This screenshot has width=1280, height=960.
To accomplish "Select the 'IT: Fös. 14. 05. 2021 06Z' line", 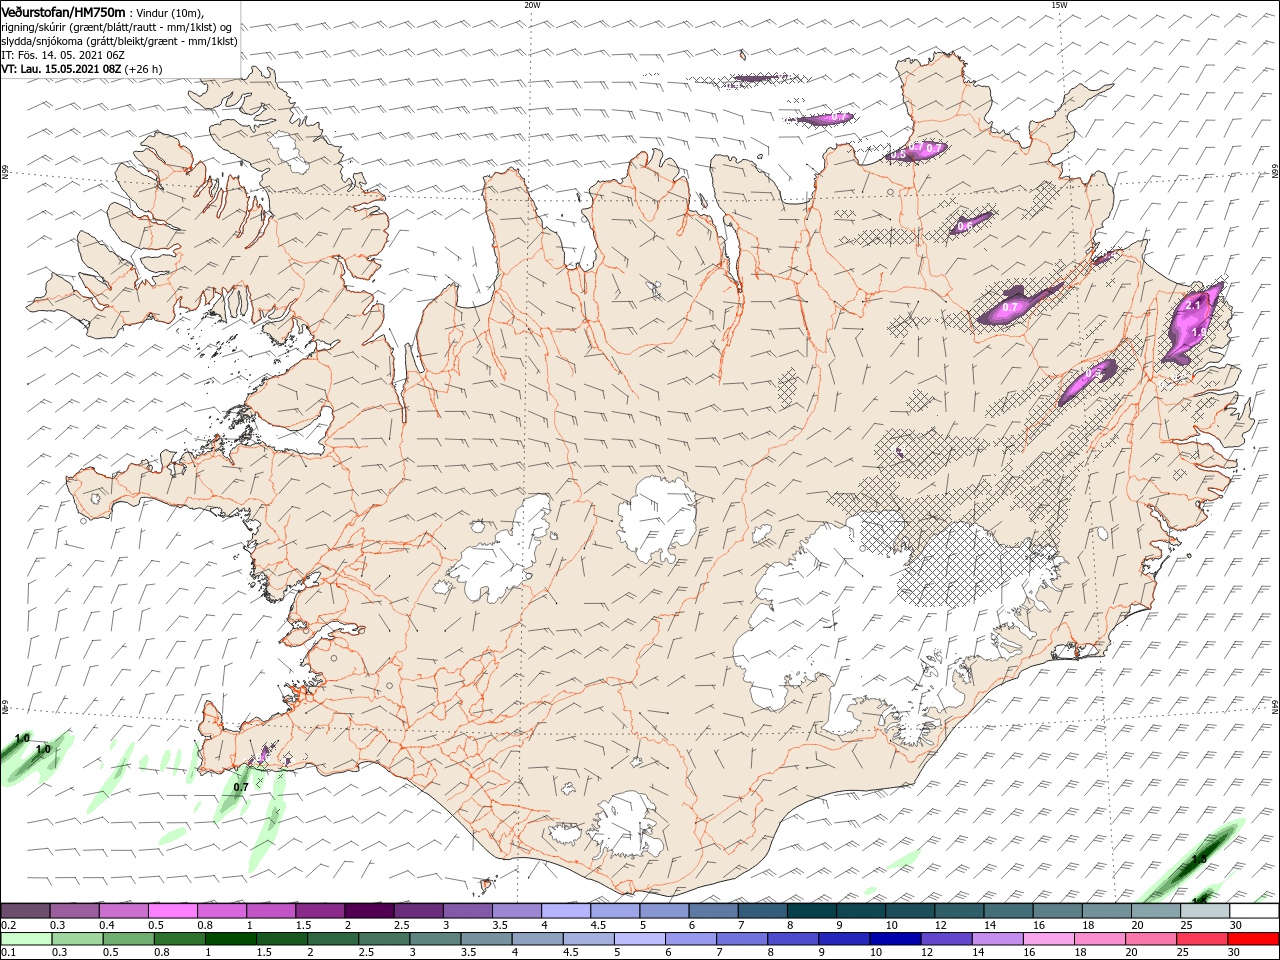I will (x=62, y=55).
